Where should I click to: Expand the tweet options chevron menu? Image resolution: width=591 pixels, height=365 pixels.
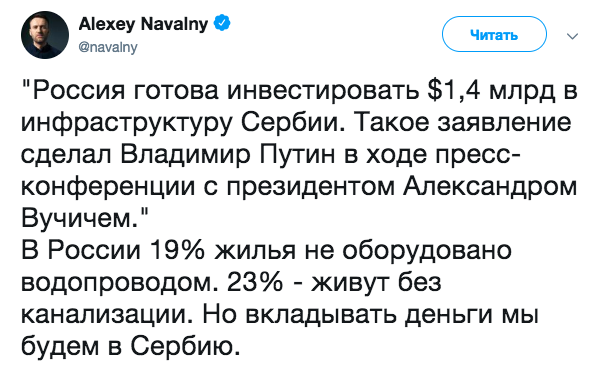coord(572,36)
